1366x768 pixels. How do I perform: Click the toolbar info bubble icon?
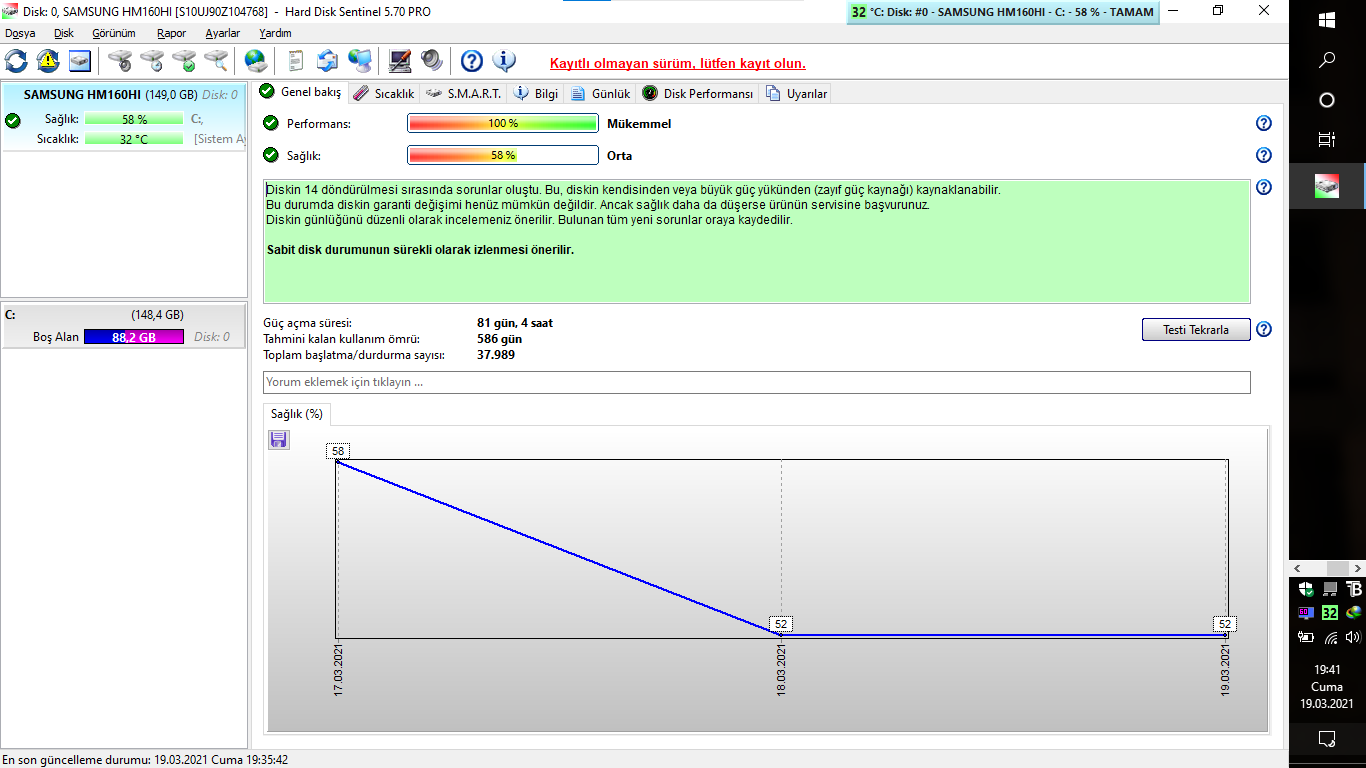click(x=504, y=61)
